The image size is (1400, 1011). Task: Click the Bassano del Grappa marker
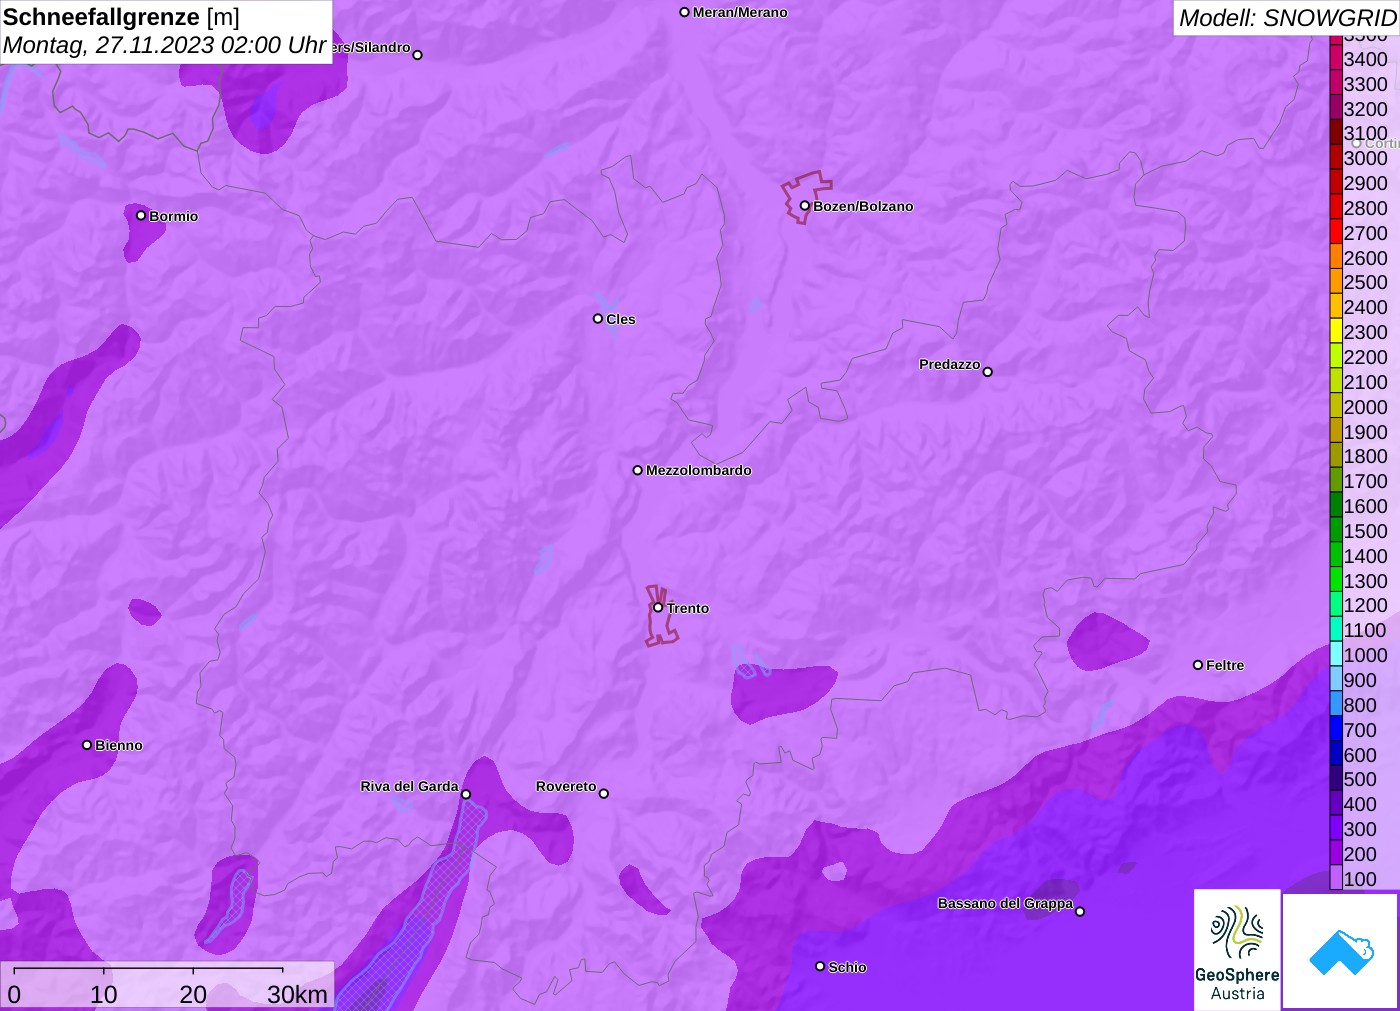point(1079,911)
